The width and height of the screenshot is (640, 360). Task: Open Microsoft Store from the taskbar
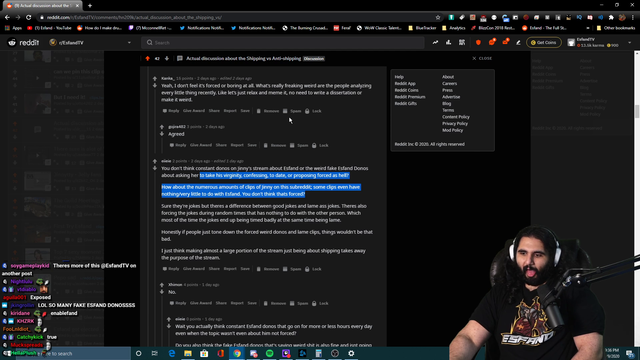(204, 353)
